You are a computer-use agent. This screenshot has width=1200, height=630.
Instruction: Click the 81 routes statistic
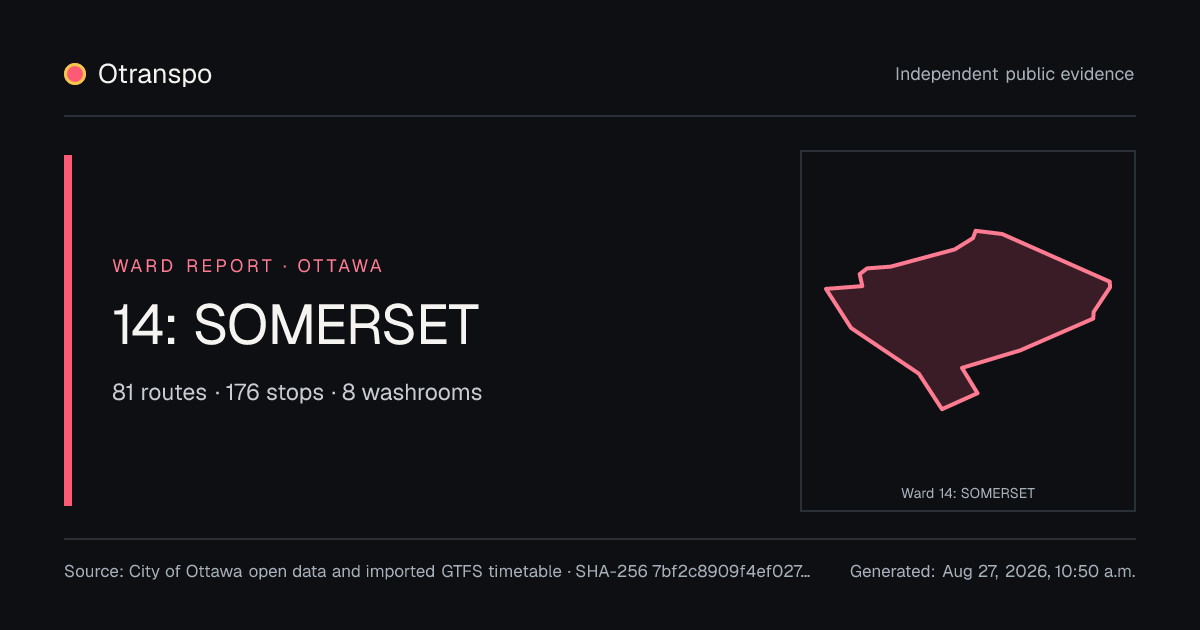pos(159,392)
